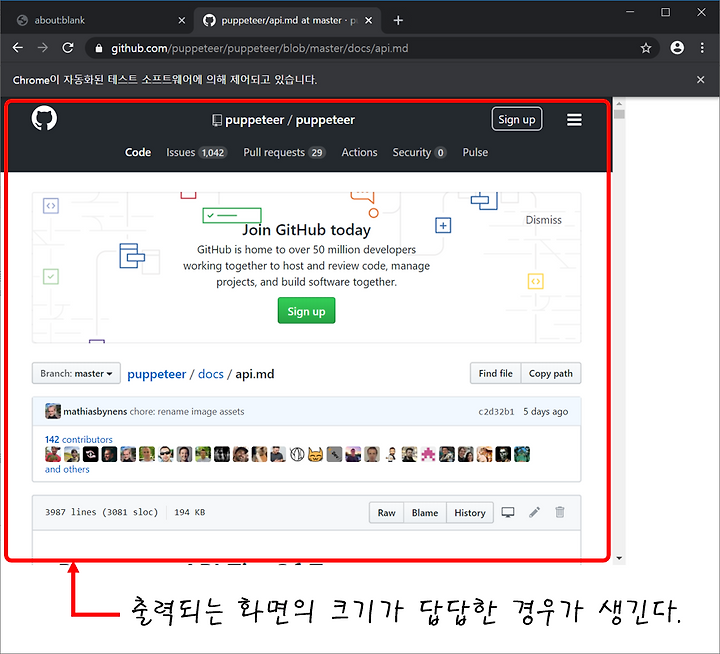Click the green Sign up button
720x654 pixels.
pyautogui.click(x=306, y=311)
